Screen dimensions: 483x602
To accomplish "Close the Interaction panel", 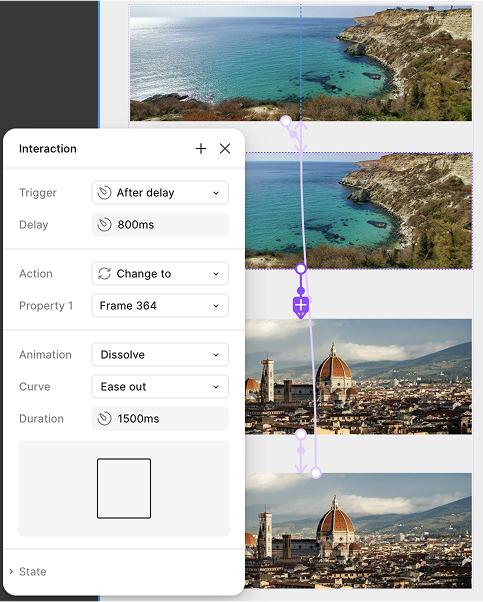I will tap(225, 149).
